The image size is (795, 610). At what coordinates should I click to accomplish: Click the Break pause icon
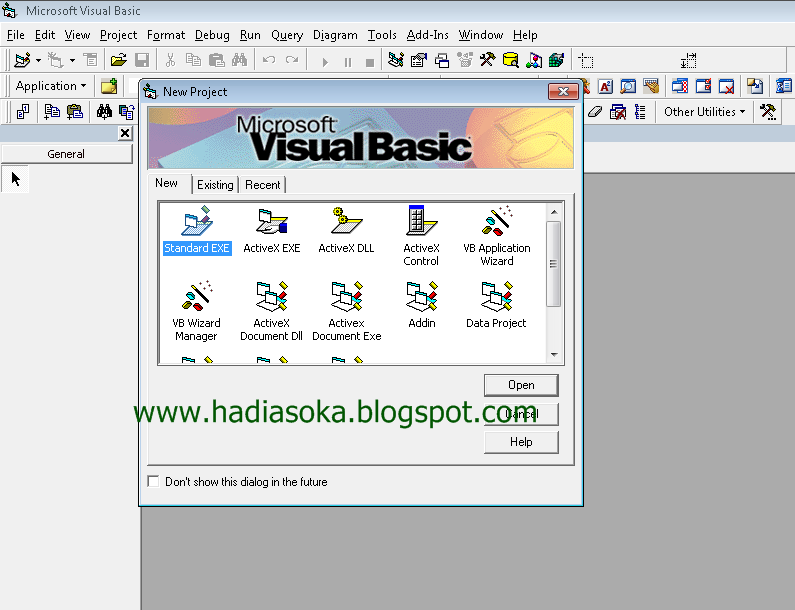tap(348, 62)
